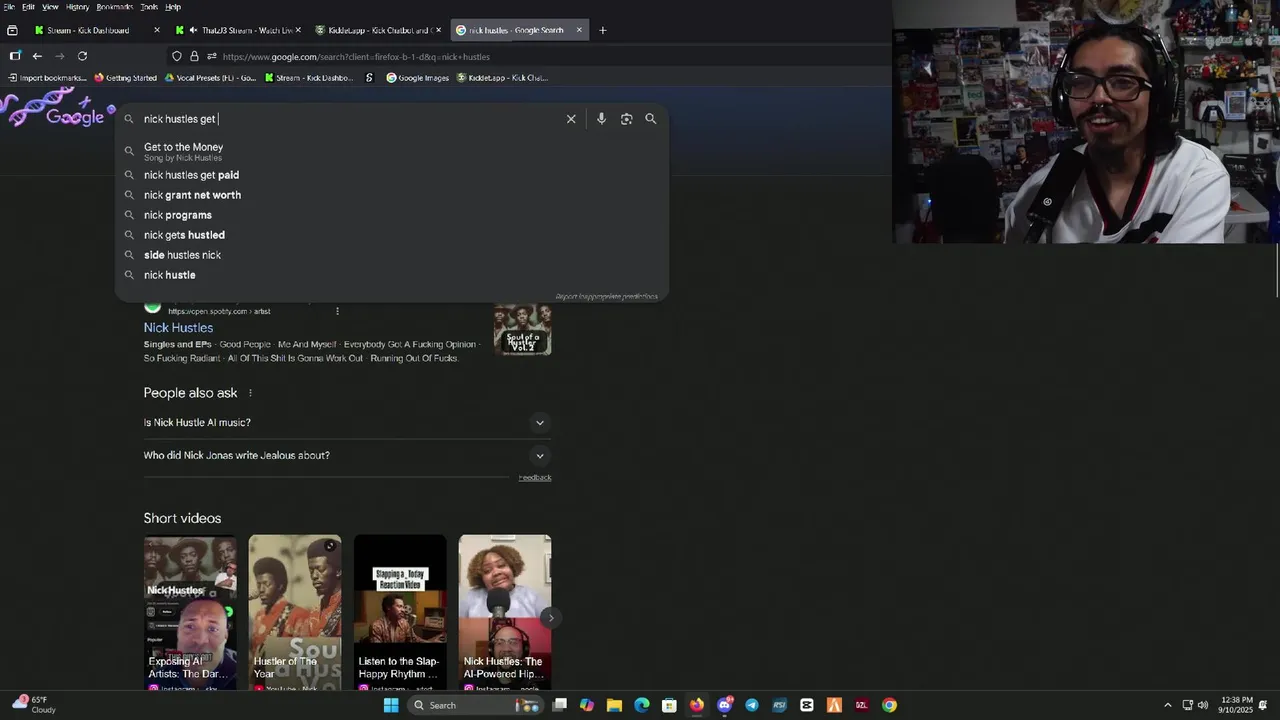Viewport: 1280px width, 720px height.
Task: Clear the Google search box text
Action: tap(571, 119)
